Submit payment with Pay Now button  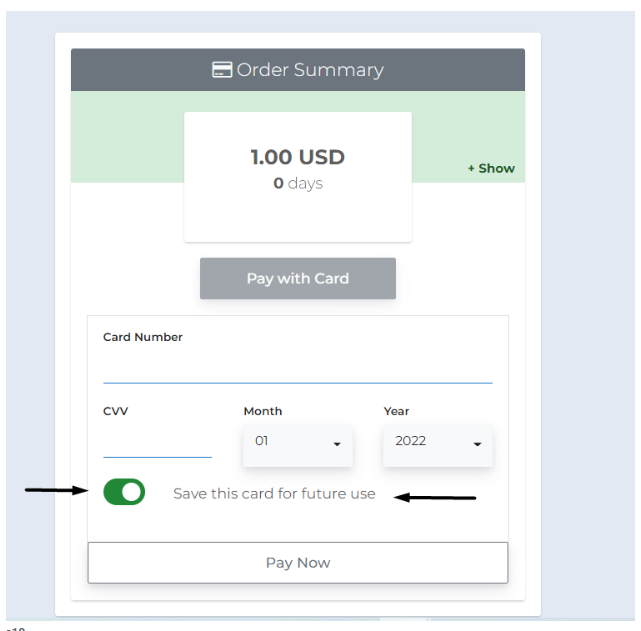tap(298, 562)
